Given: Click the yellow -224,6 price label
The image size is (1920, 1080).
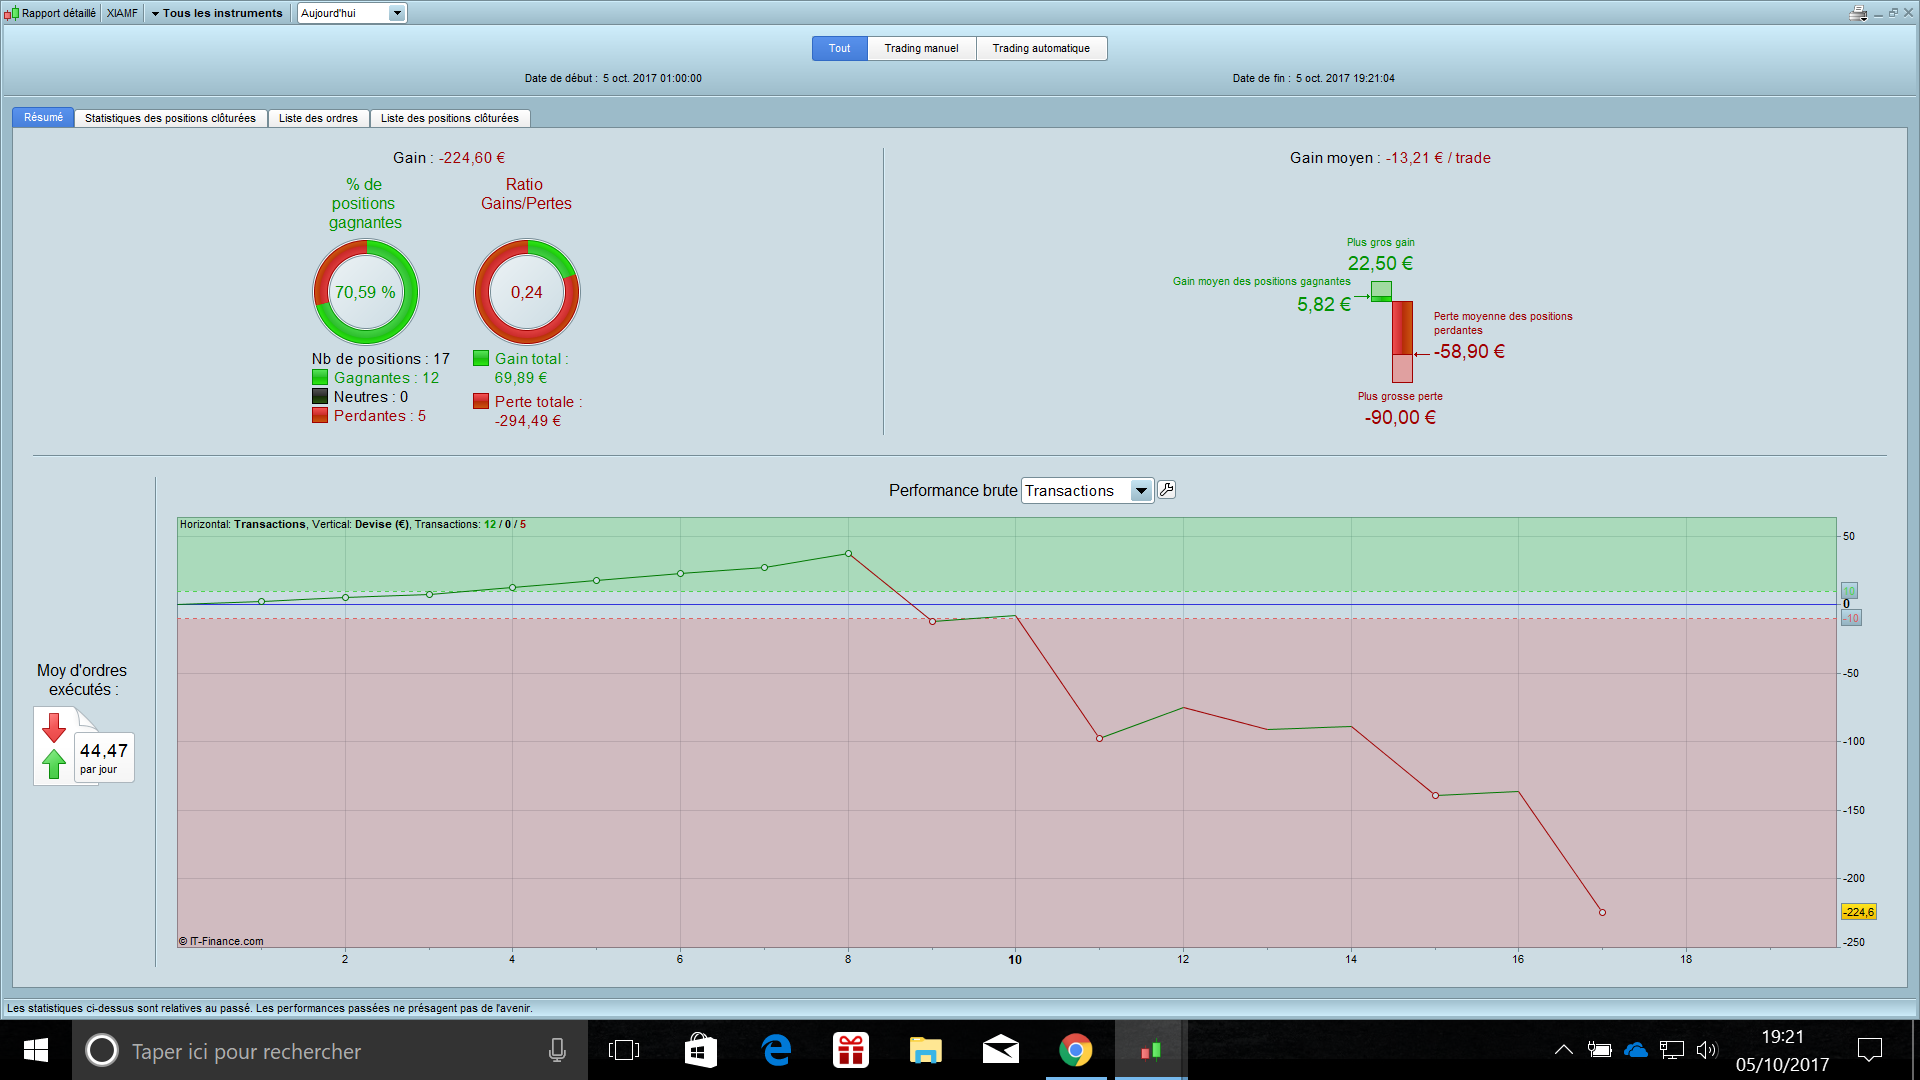Looking at the screenshot, I should click(x=1859, y=912).
